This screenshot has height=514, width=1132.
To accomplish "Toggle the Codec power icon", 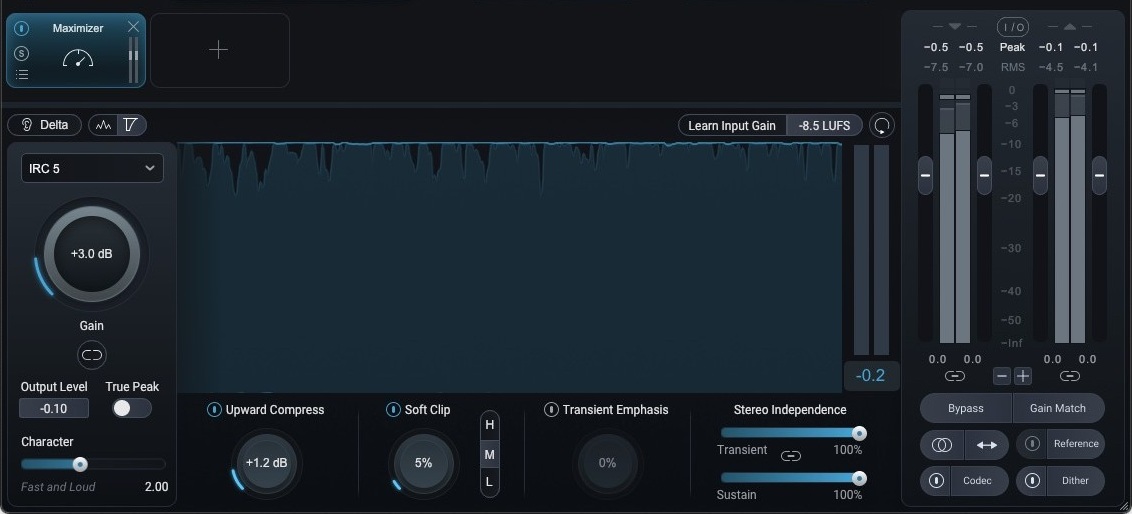I will pos(936,481).
